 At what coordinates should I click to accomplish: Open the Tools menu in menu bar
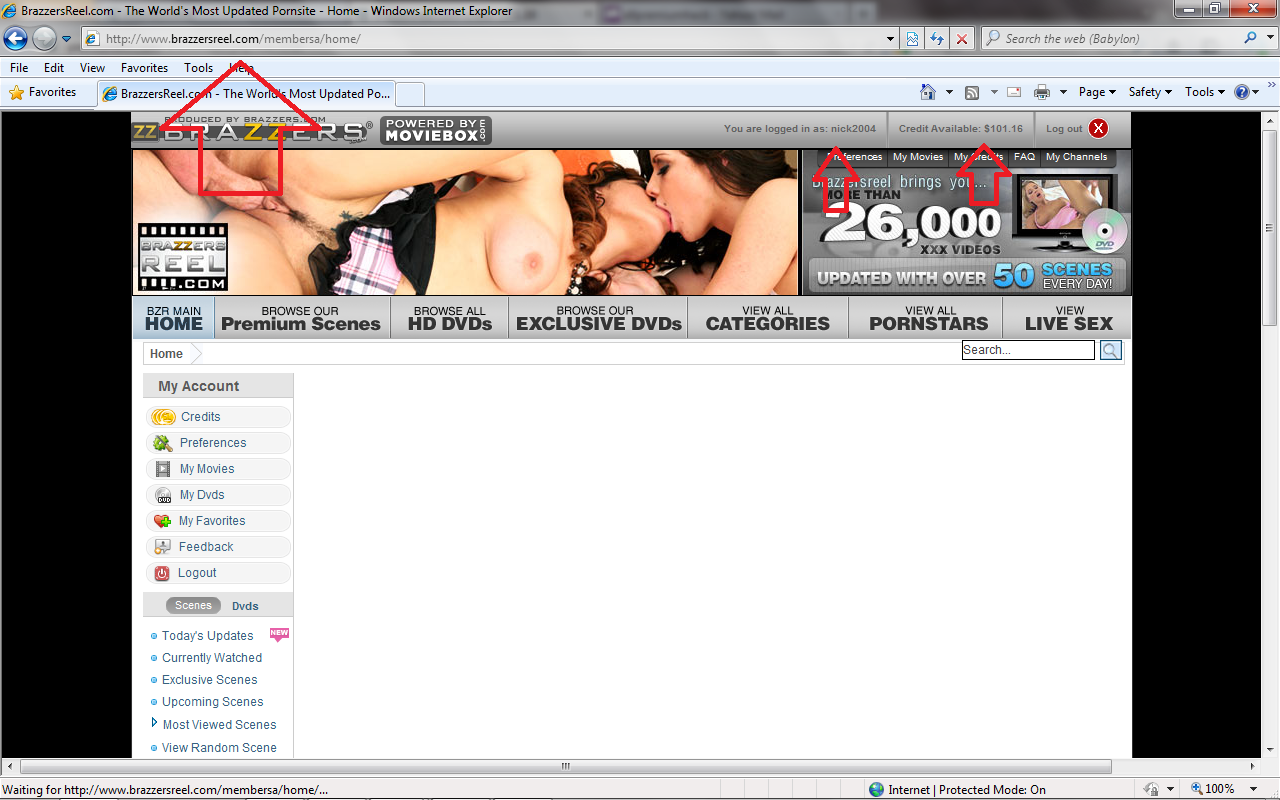tap(198, 68)
